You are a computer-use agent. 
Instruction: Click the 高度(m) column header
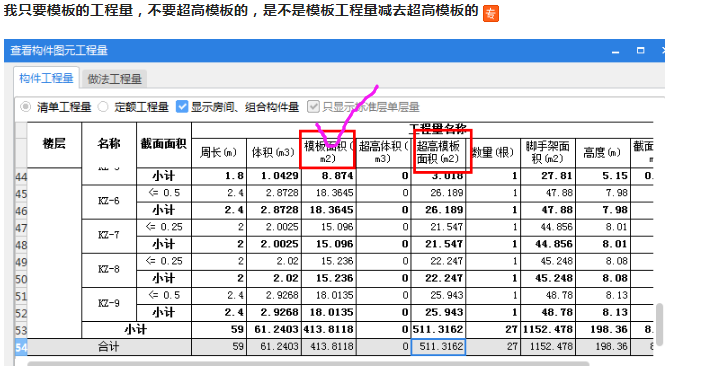603,153
